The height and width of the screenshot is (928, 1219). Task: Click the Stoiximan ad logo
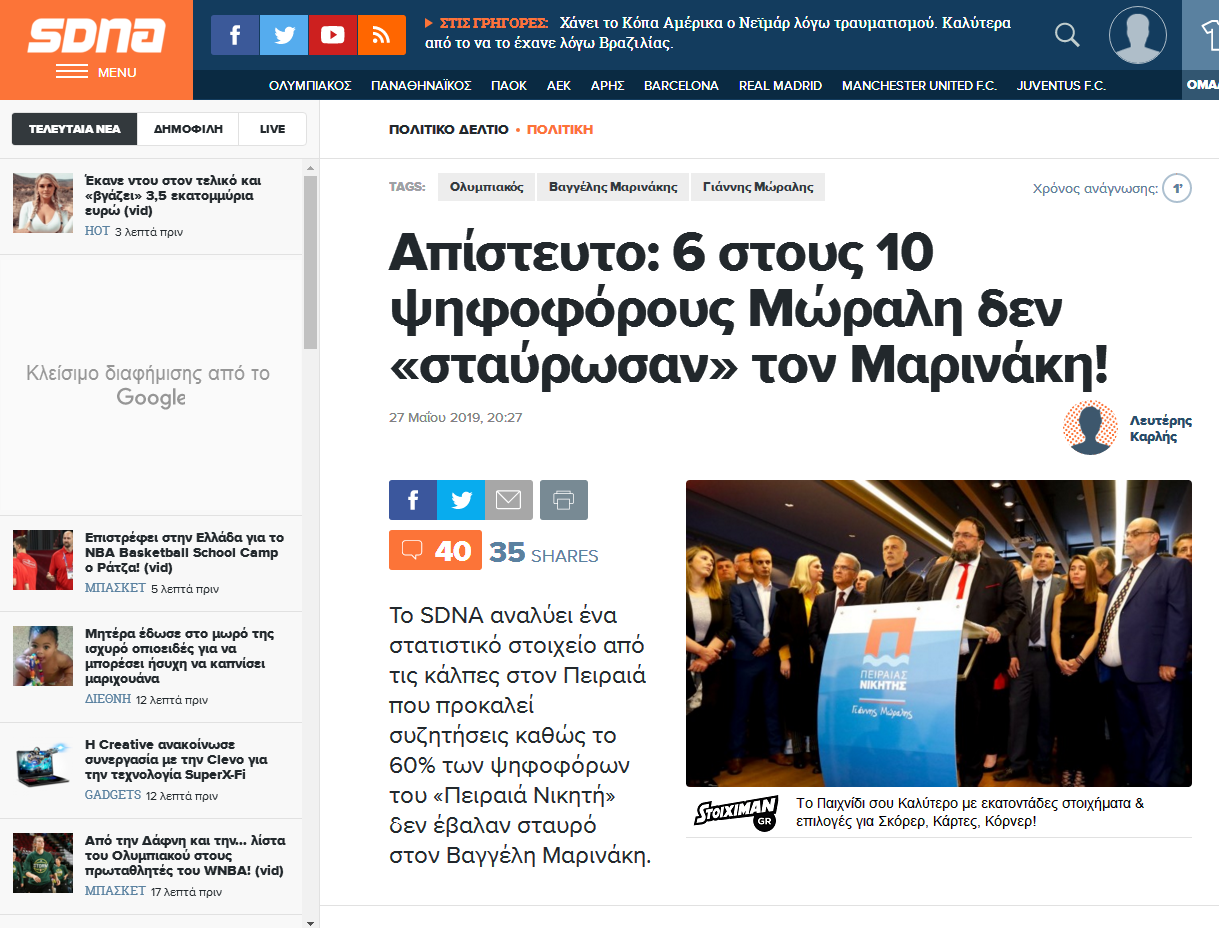736,812
